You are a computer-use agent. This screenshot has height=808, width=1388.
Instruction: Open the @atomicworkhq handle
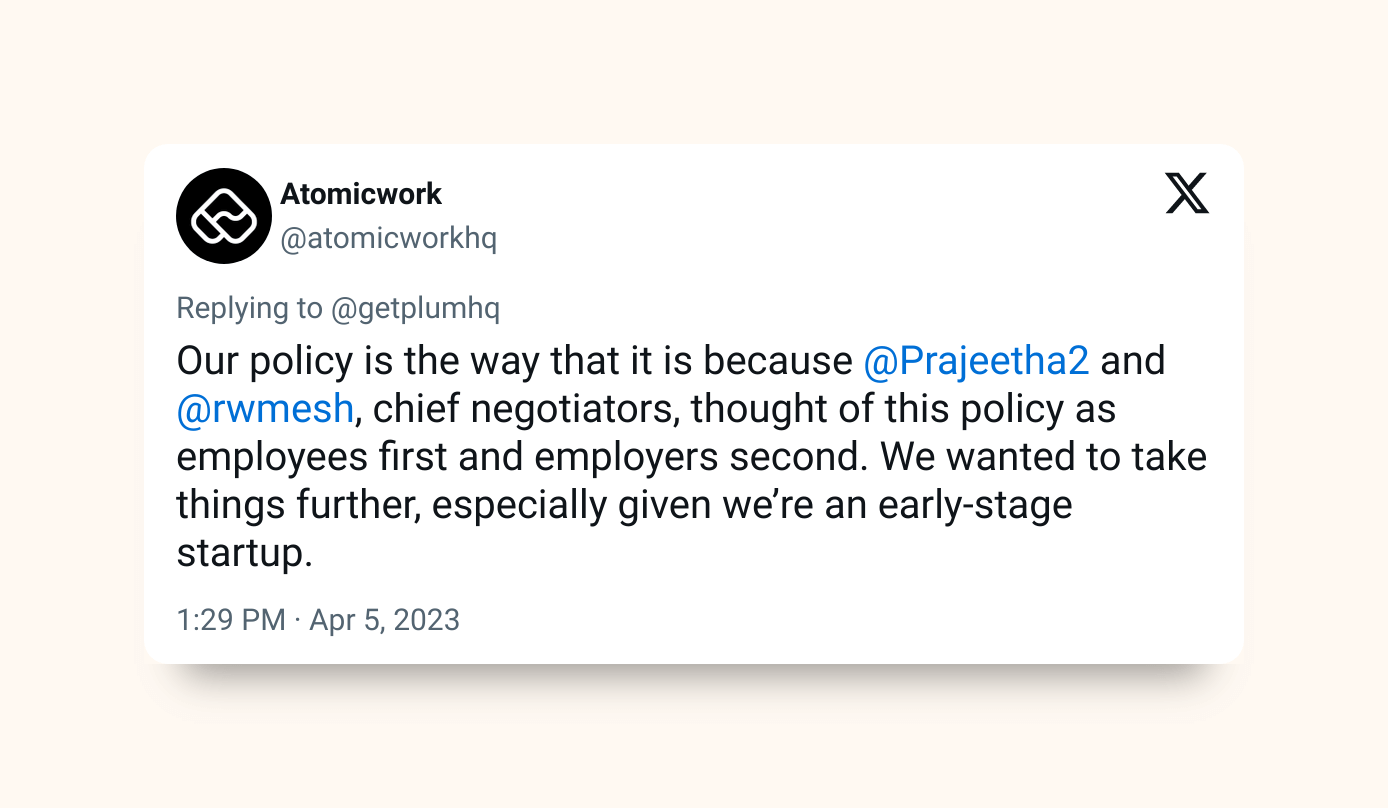(388, 239)
